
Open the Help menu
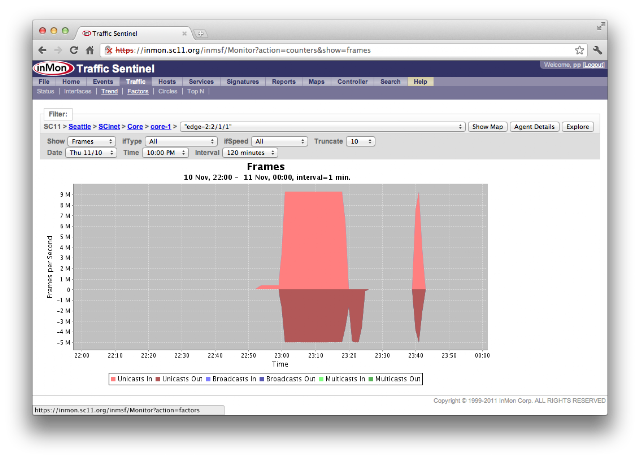420,82
